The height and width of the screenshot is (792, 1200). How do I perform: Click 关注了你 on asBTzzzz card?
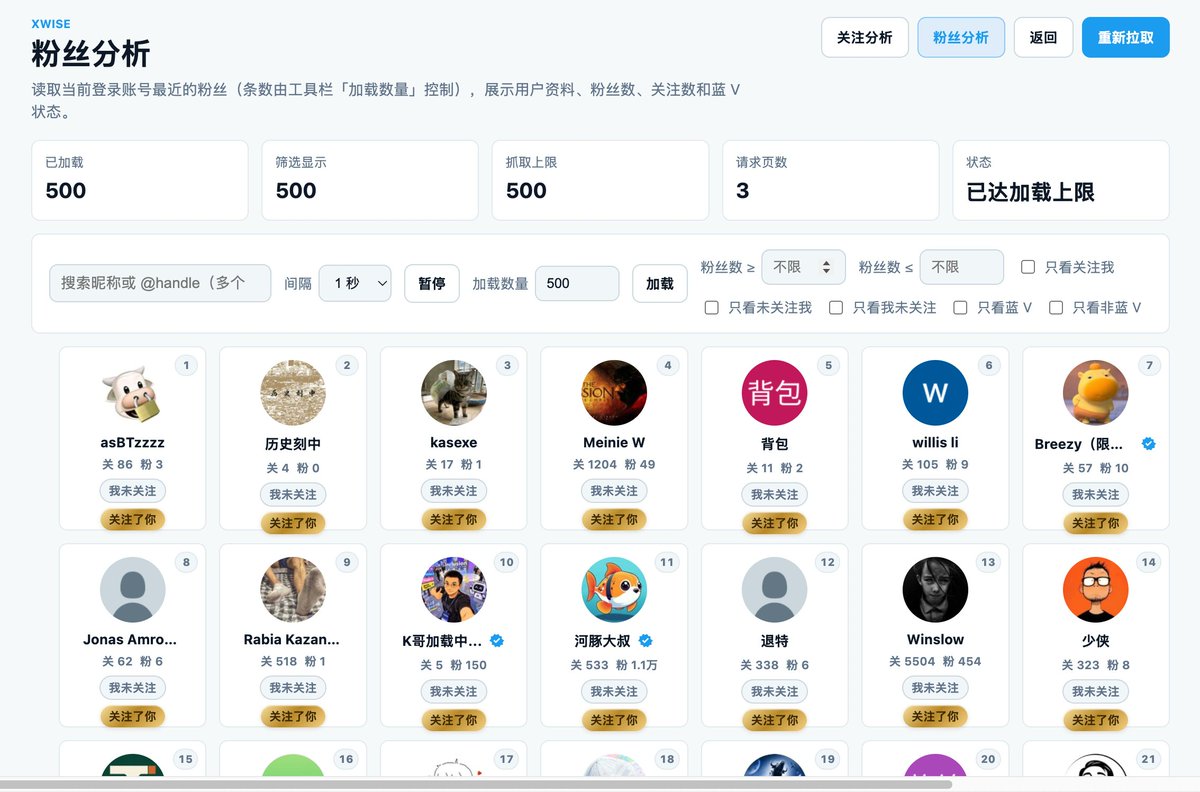point(132,519)
